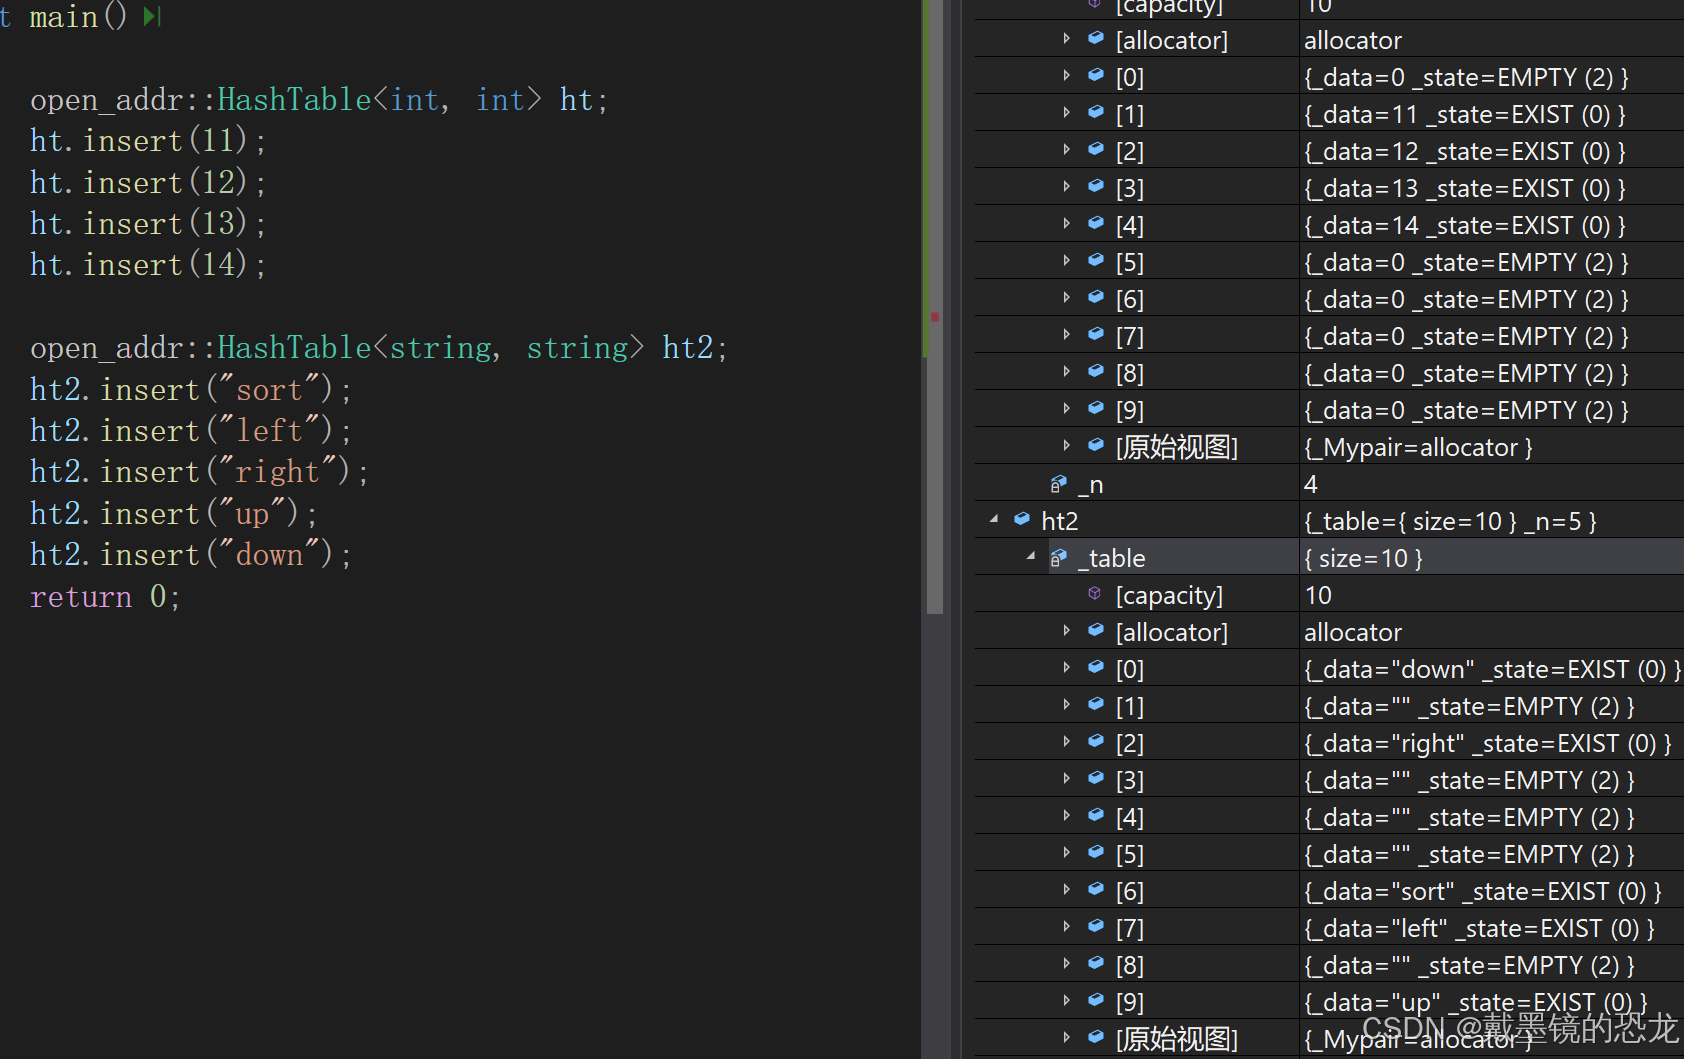Expand element [1] holding _data=11
Viewport: 1684px width, 1059px height.
pyautogui.click(x=1066, y=113)
